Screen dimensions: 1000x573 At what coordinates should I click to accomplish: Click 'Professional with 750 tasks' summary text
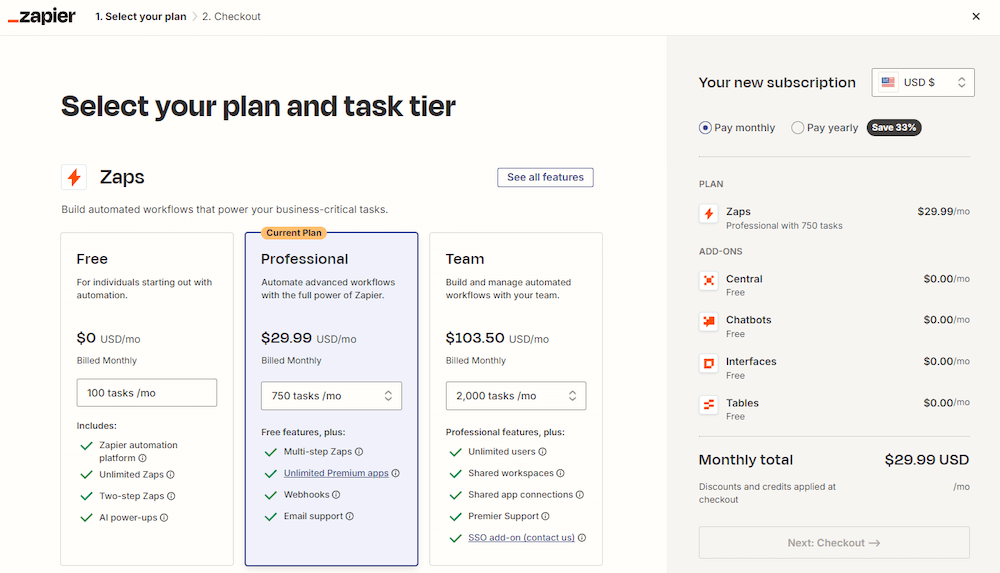pos(784,226)
